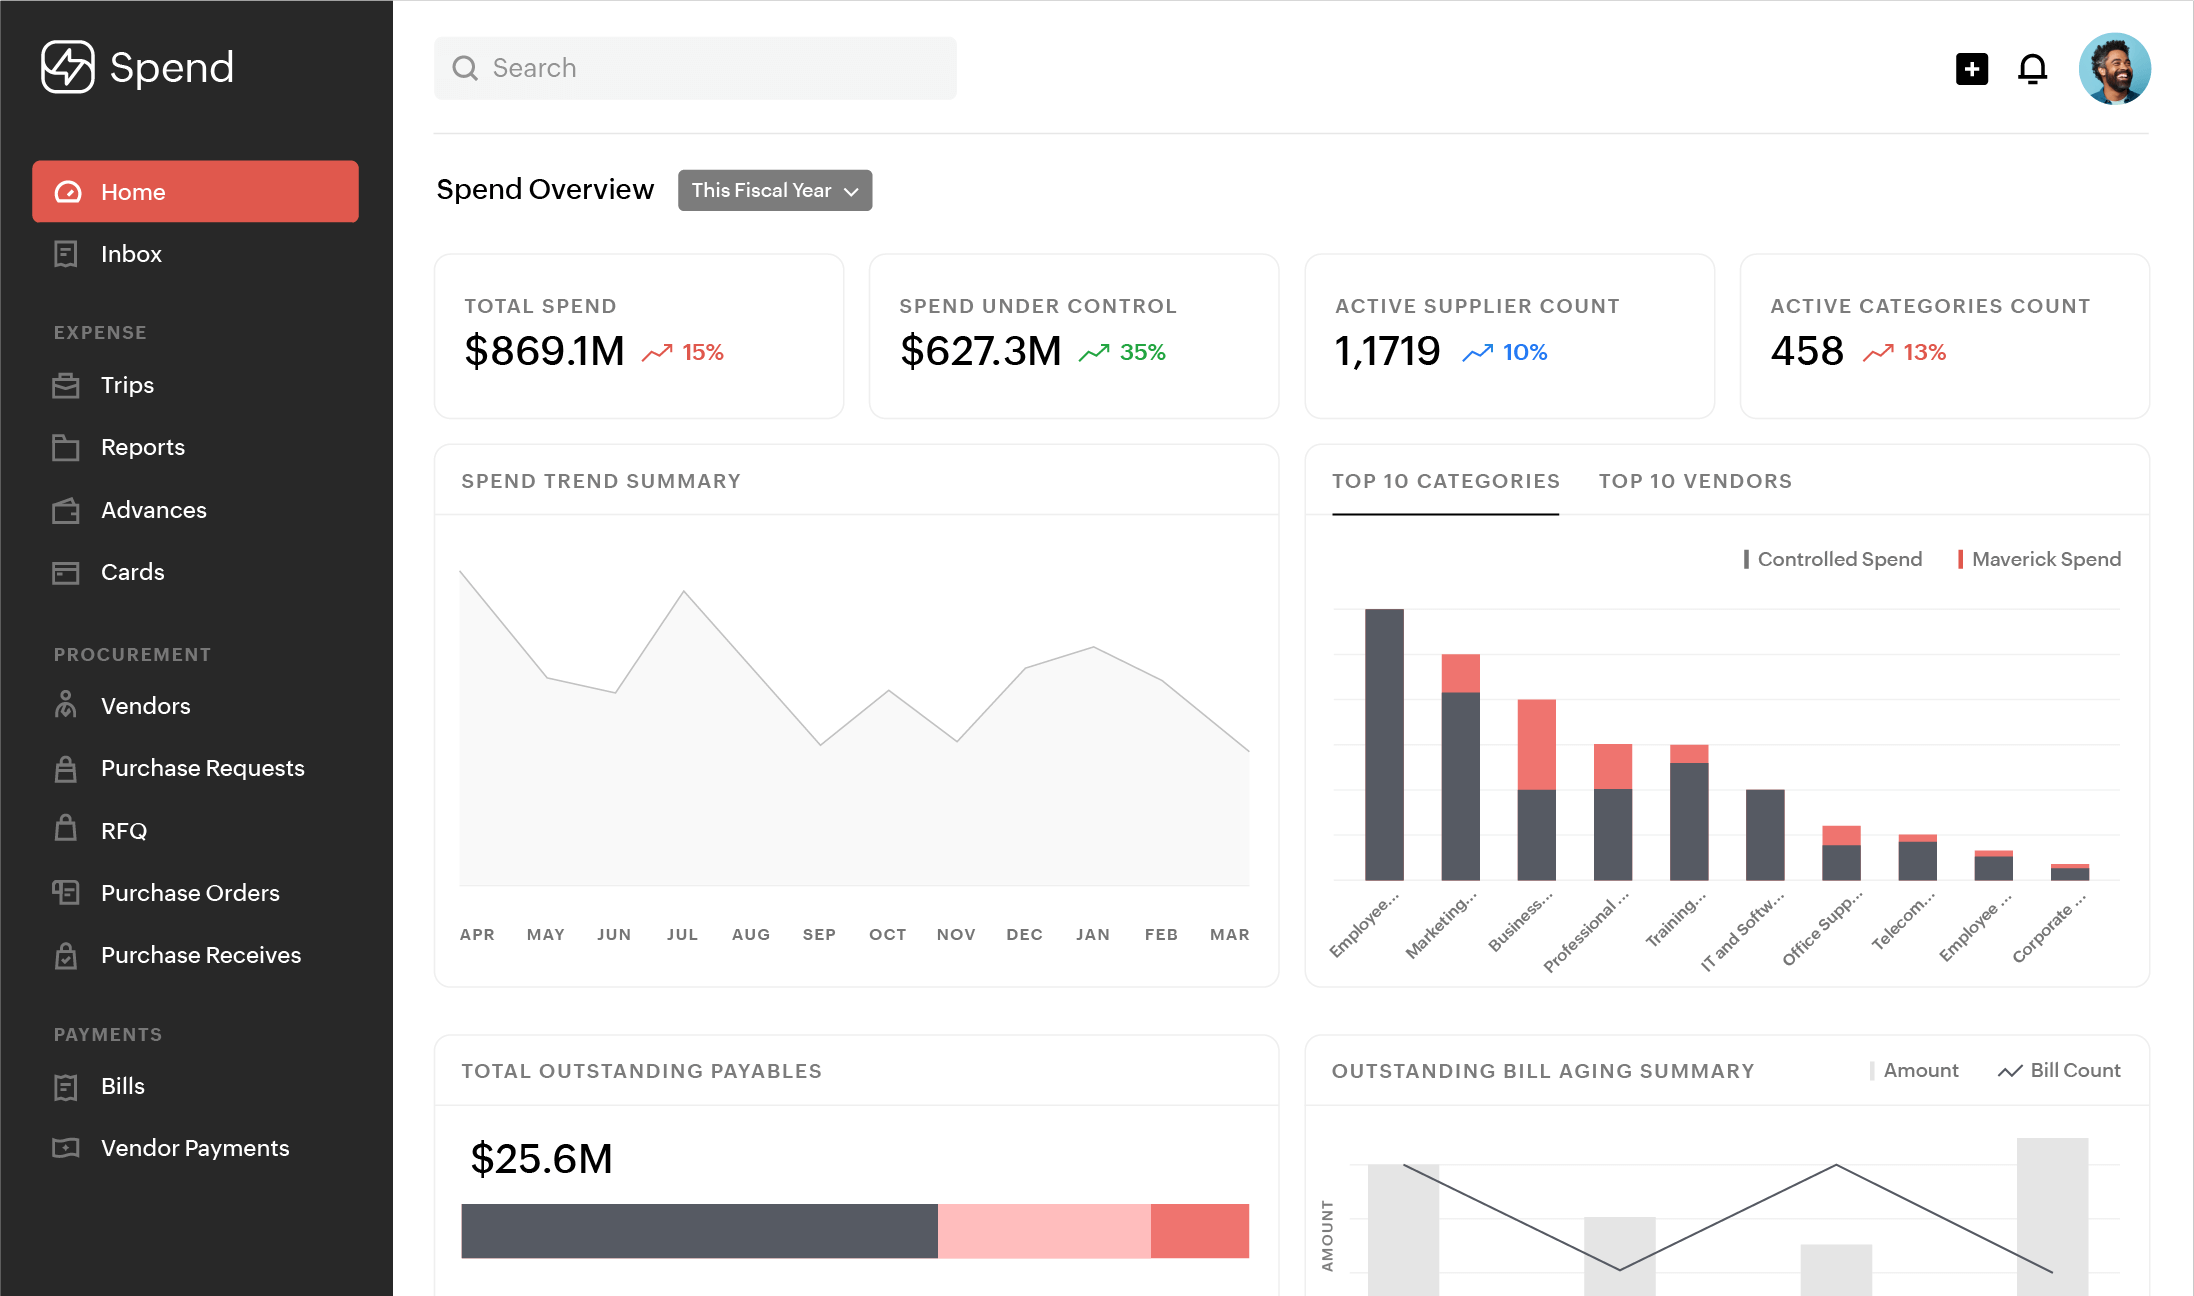Image resolution: width=2194 pixels, height=1296 pixels.
Task: Open the This Fiscal Year dropdown
Action: click(774, 190)
